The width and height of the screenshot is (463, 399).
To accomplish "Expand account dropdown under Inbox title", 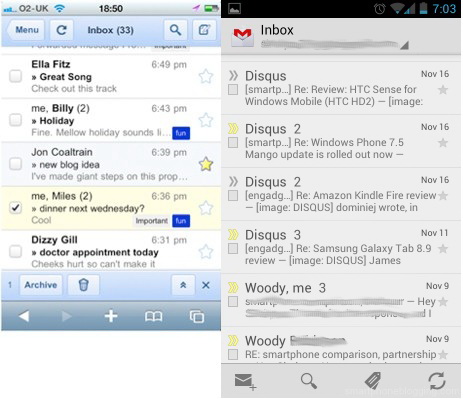I will [404, 45].
